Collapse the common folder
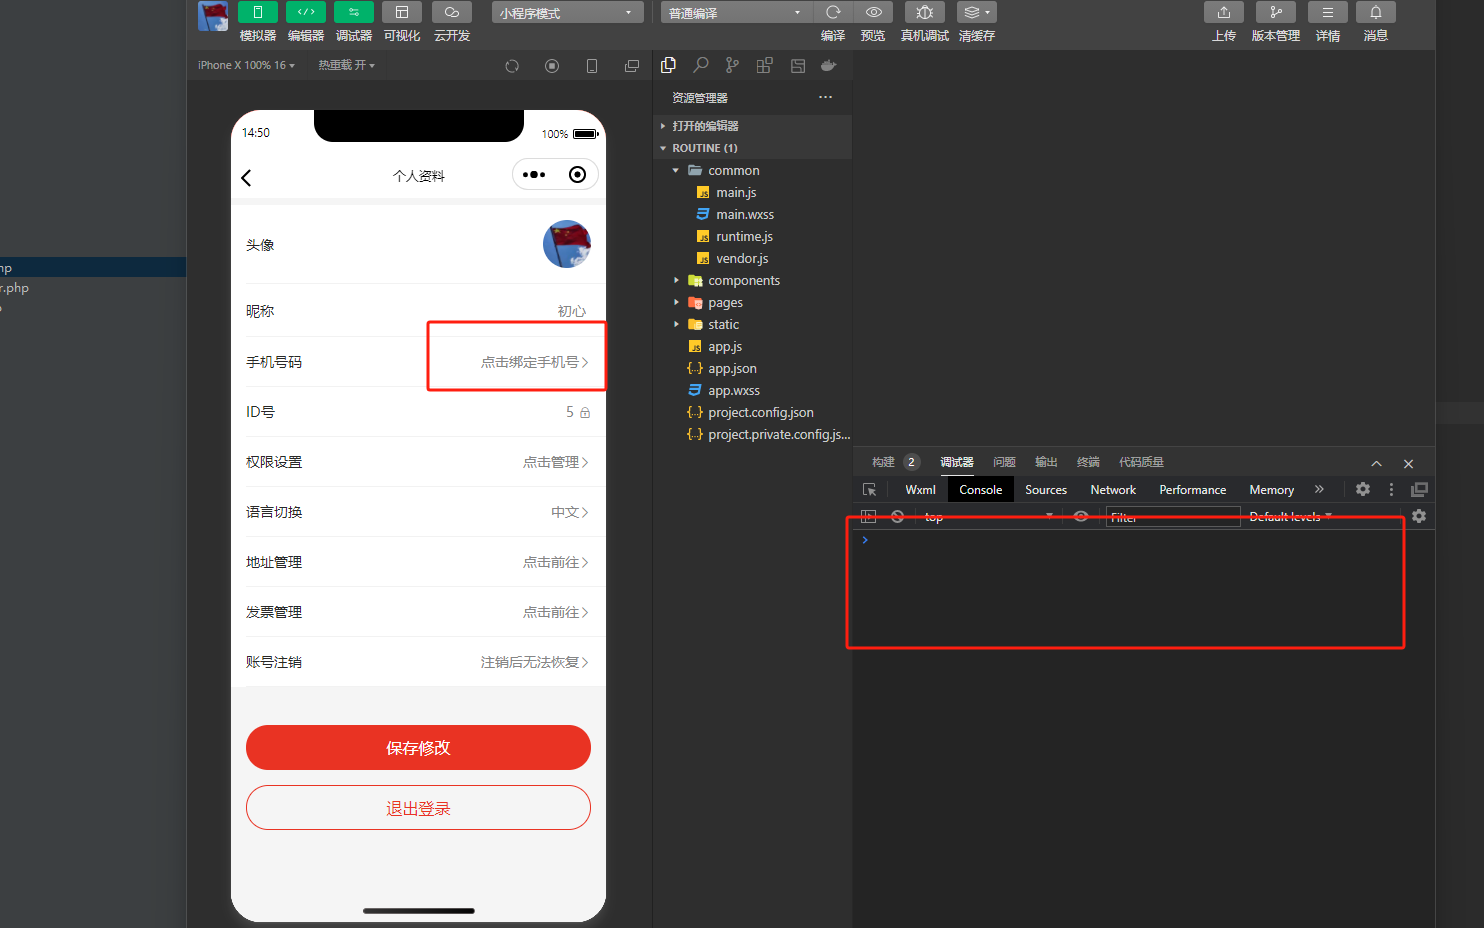Screen dimensions: 1484x928 click(x=752, y=171)
